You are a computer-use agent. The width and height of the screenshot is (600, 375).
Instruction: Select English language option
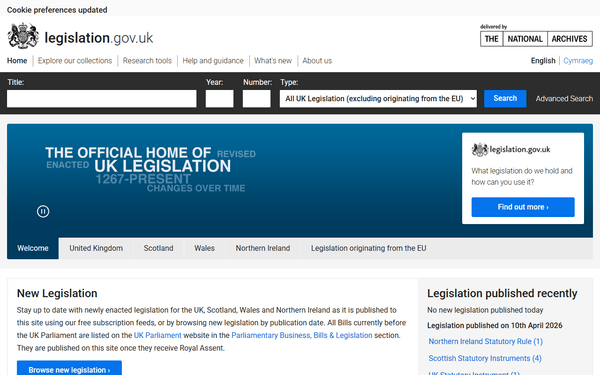click(543, 60)
